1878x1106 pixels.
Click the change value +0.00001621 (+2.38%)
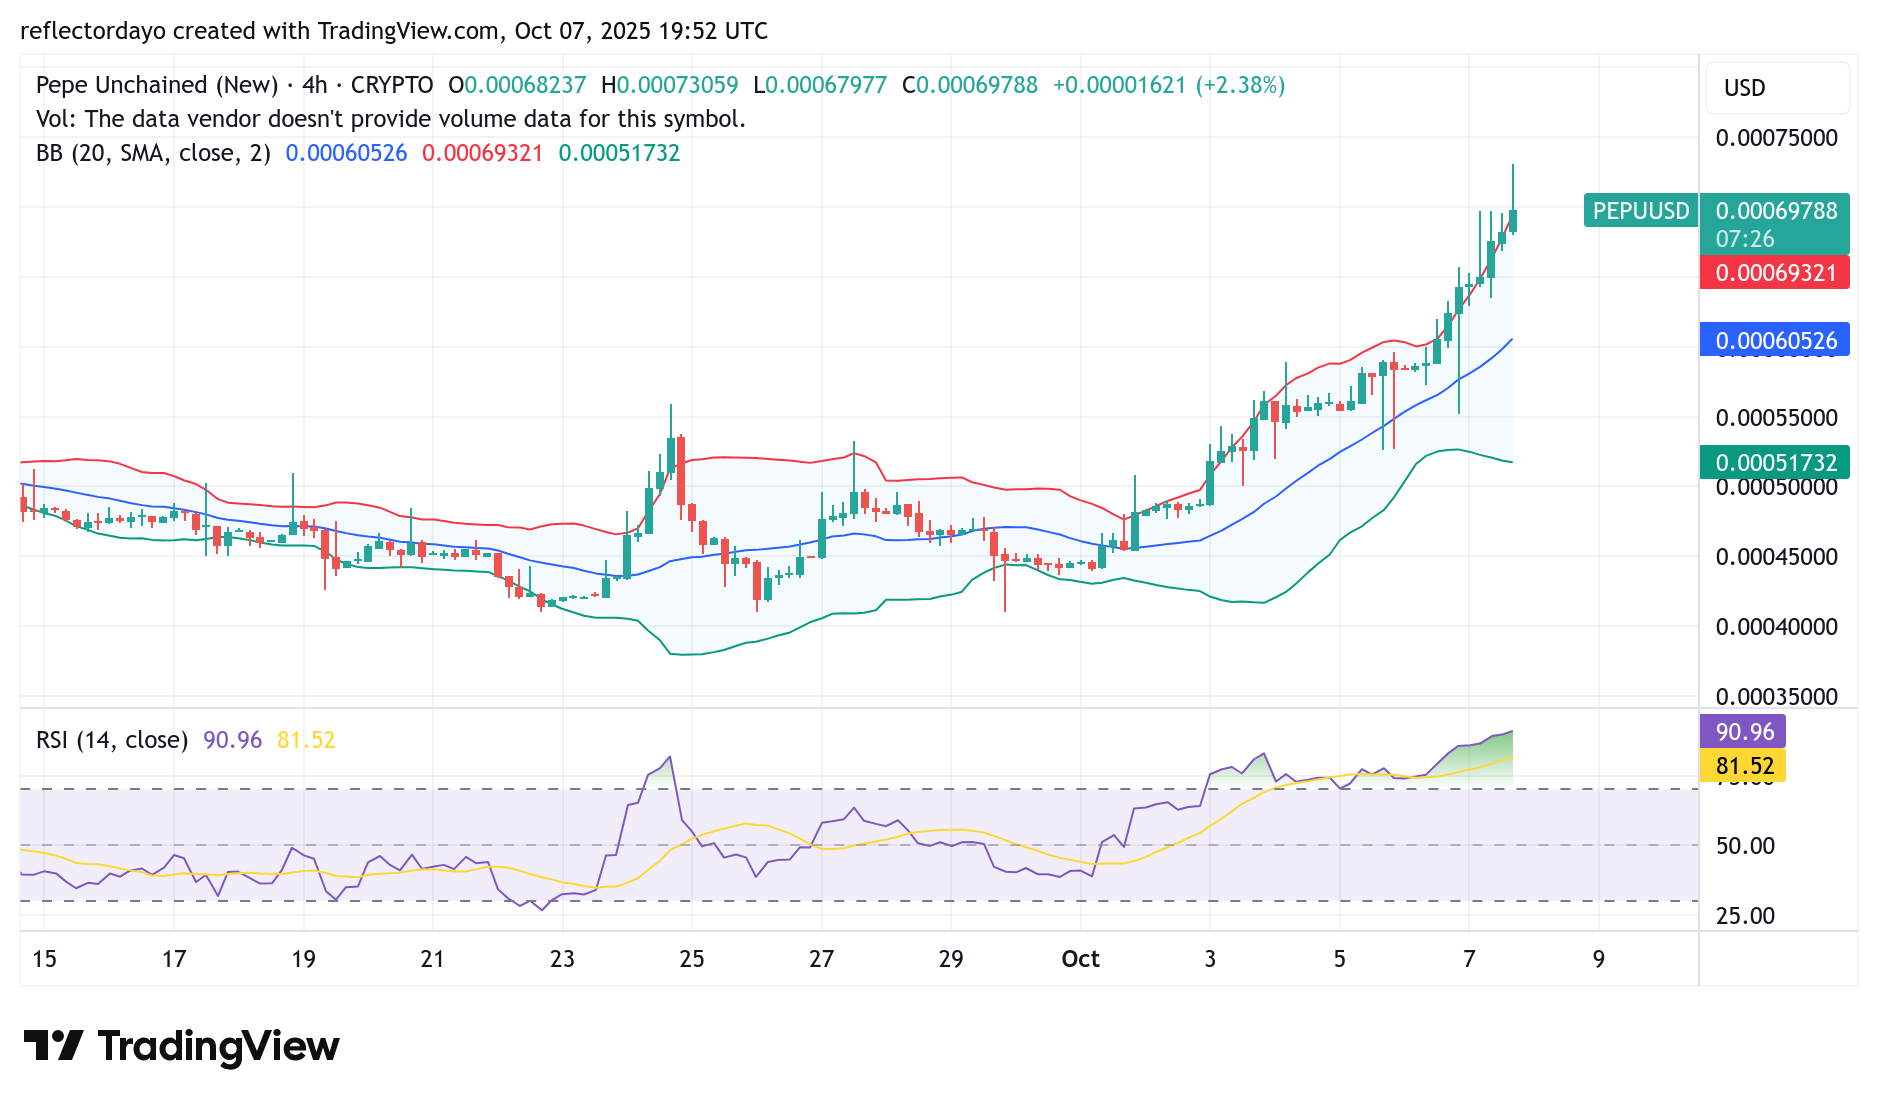point(1169,85)
